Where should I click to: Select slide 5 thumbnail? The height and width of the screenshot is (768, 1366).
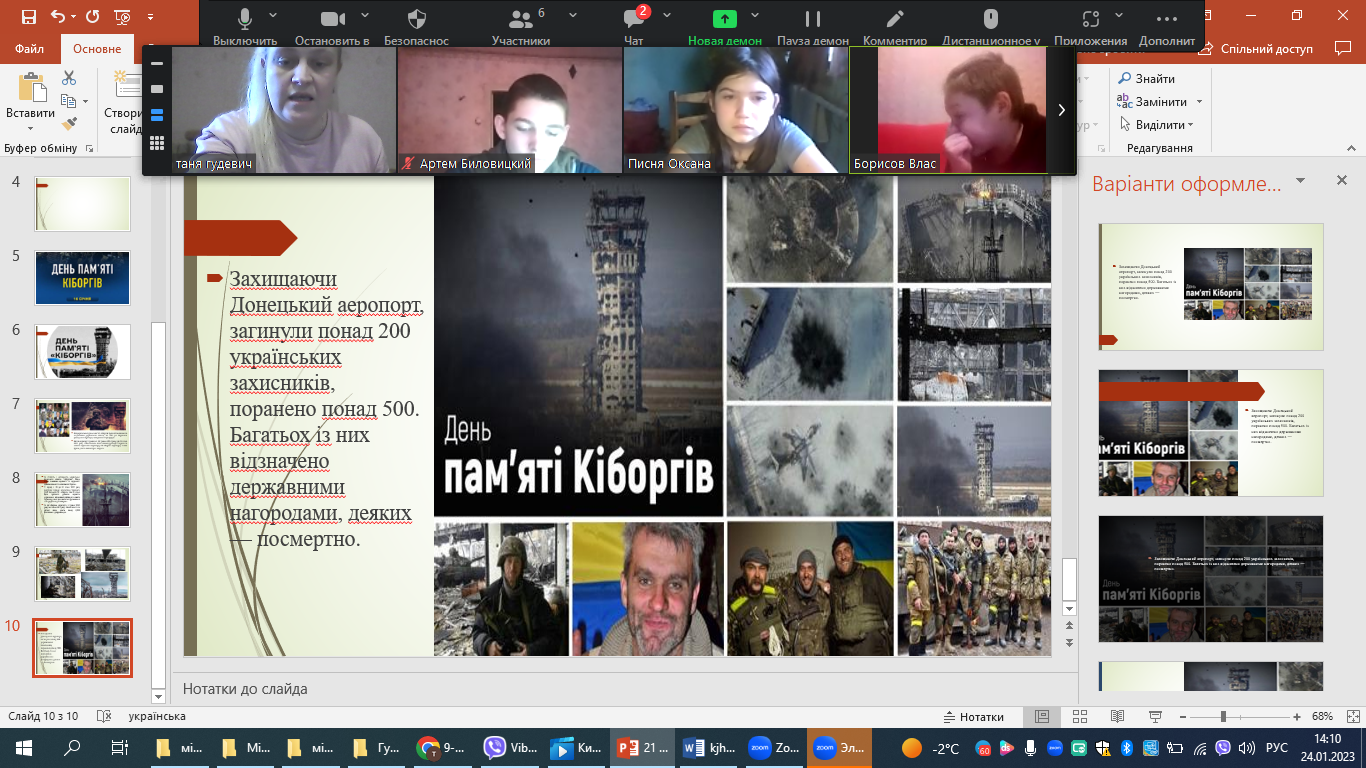point(82,277)
